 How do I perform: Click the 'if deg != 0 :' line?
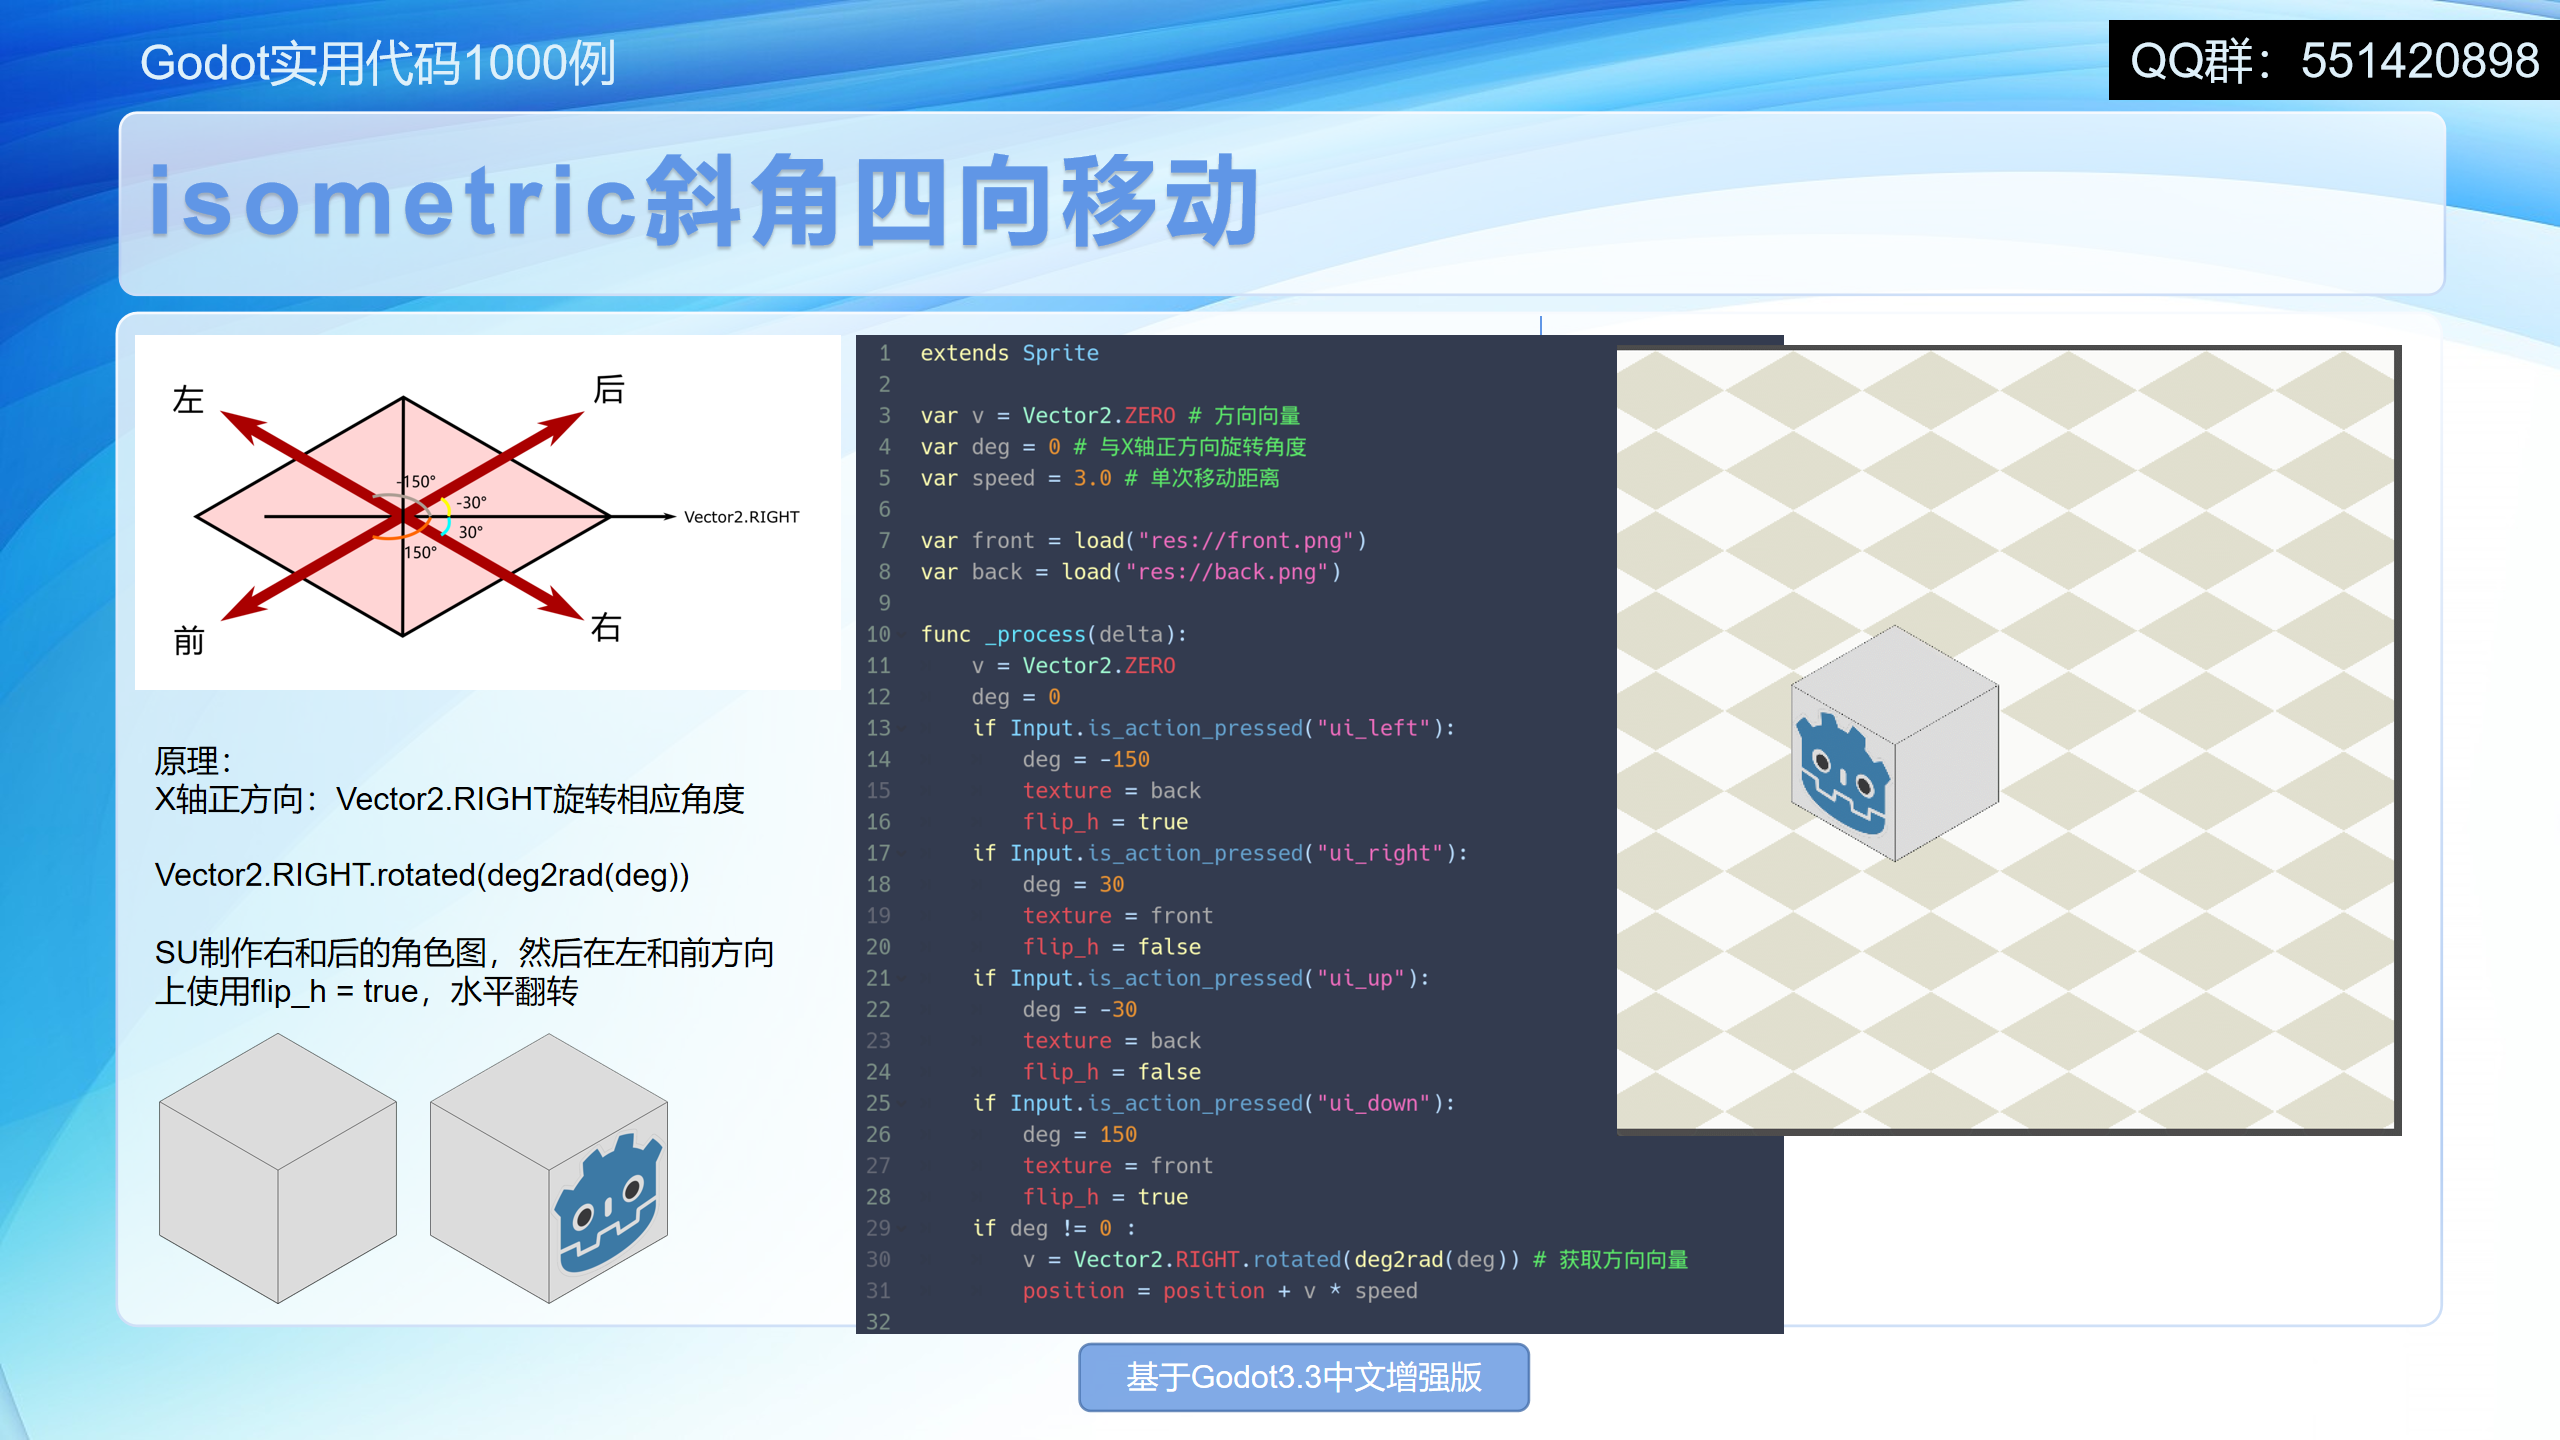pos(1054,1228)
